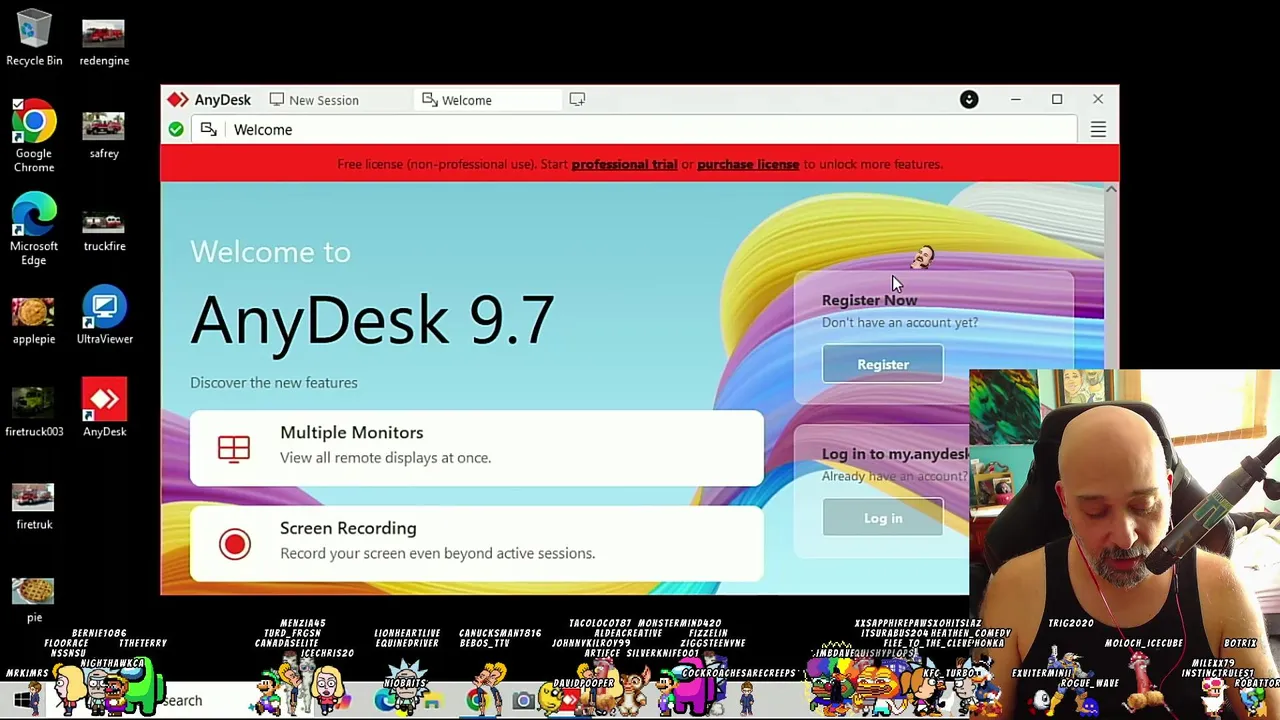The width and height of the screenshot is (1280, 720).
Task: Click the professional trial link
Action: click(624, 164)
